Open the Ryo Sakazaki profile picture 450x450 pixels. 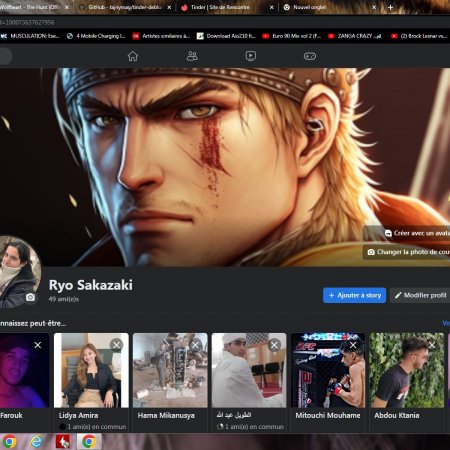[x=18, y=272]
